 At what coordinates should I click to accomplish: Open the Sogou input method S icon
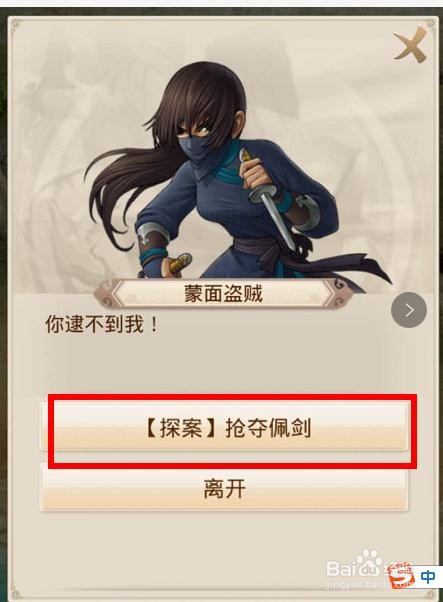[x=402, y=576]
